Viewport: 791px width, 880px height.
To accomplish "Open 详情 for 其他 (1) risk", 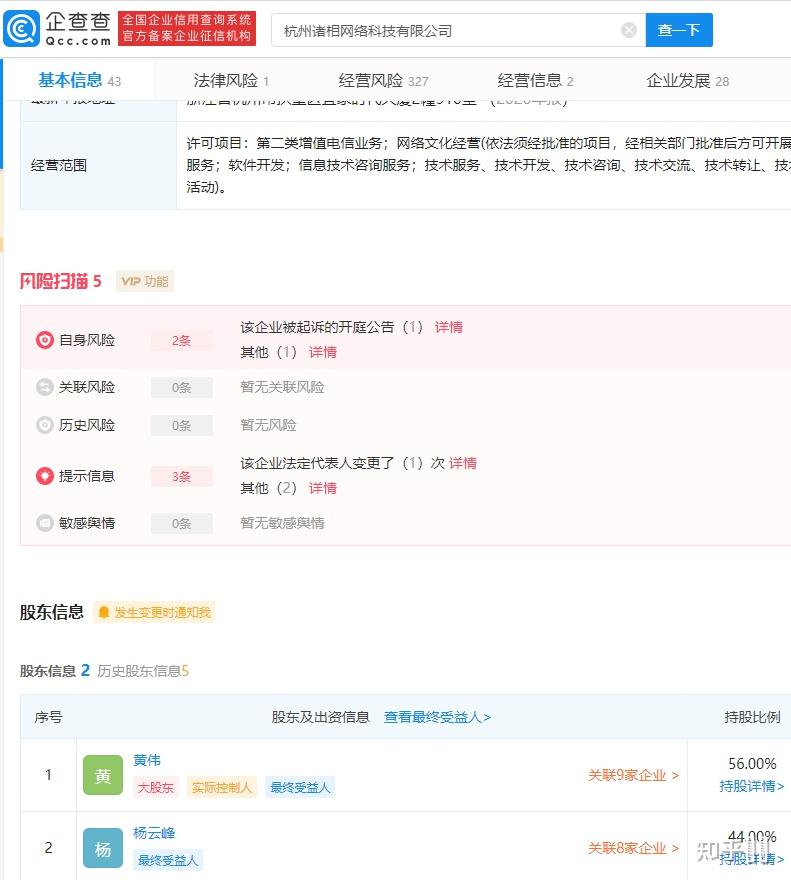I will pyautogui.click(x=323, y=352).
